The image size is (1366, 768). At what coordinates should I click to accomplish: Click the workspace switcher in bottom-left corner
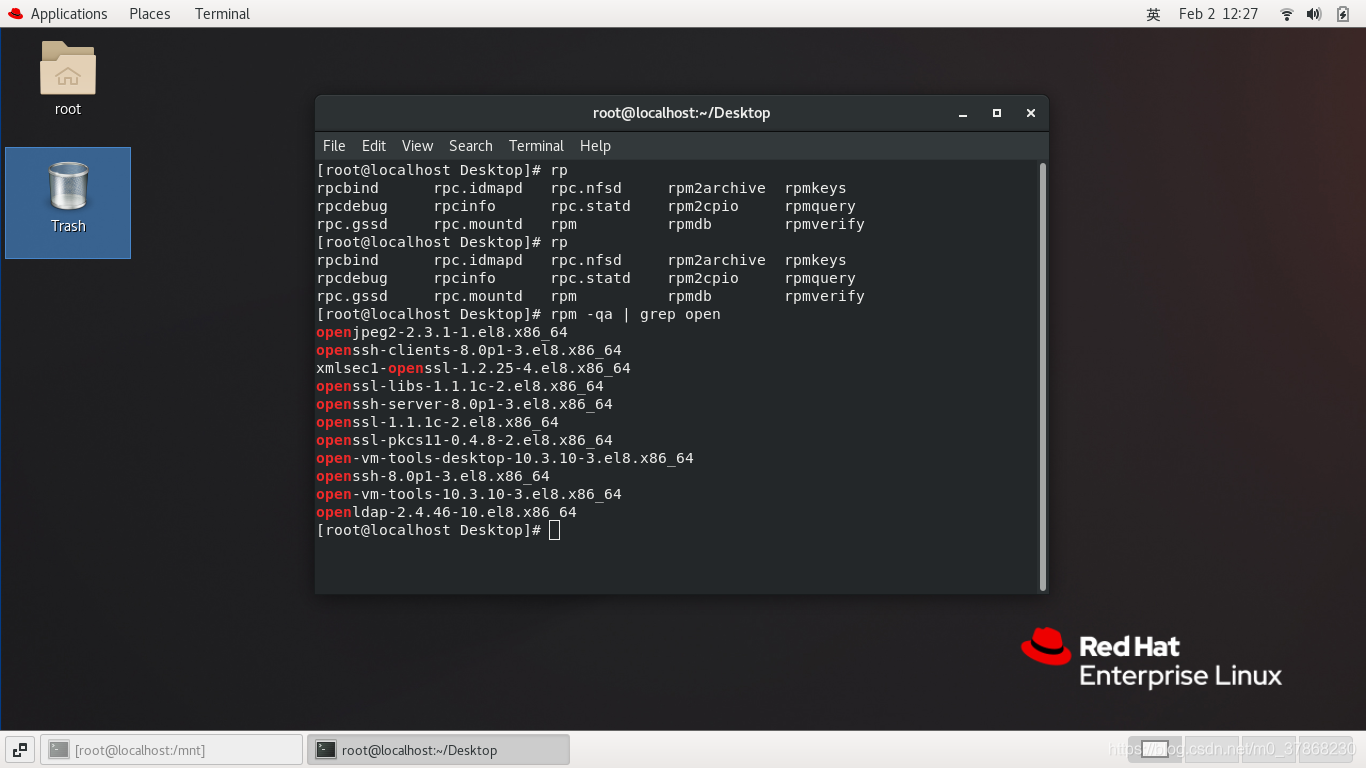point(19,748)
